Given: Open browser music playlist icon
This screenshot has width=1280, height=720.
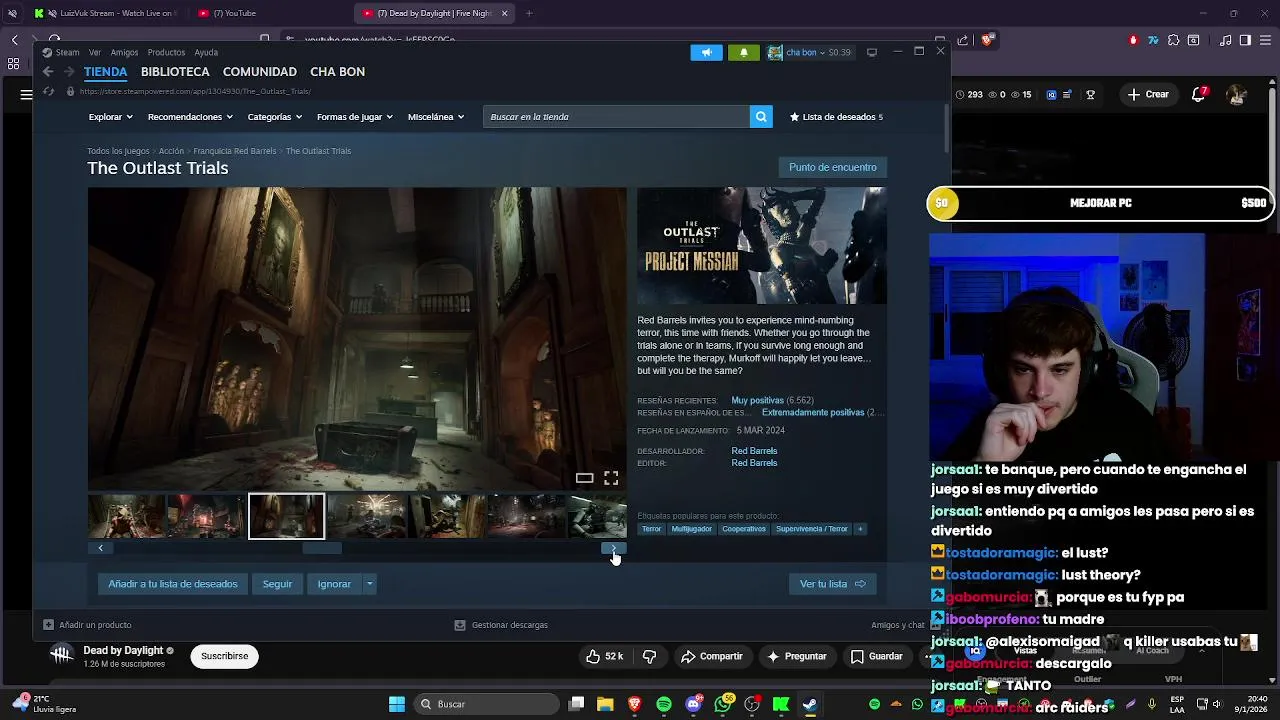Looking at the screenshot, I should (1226, 40).
